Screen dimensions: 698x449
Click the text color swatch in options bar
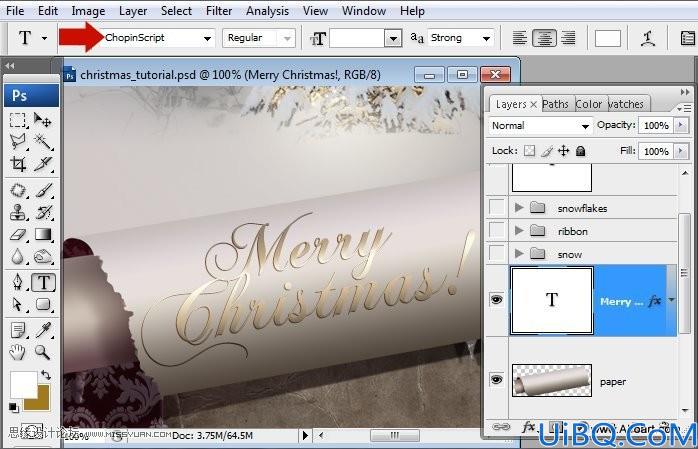(x=608, y=38)
